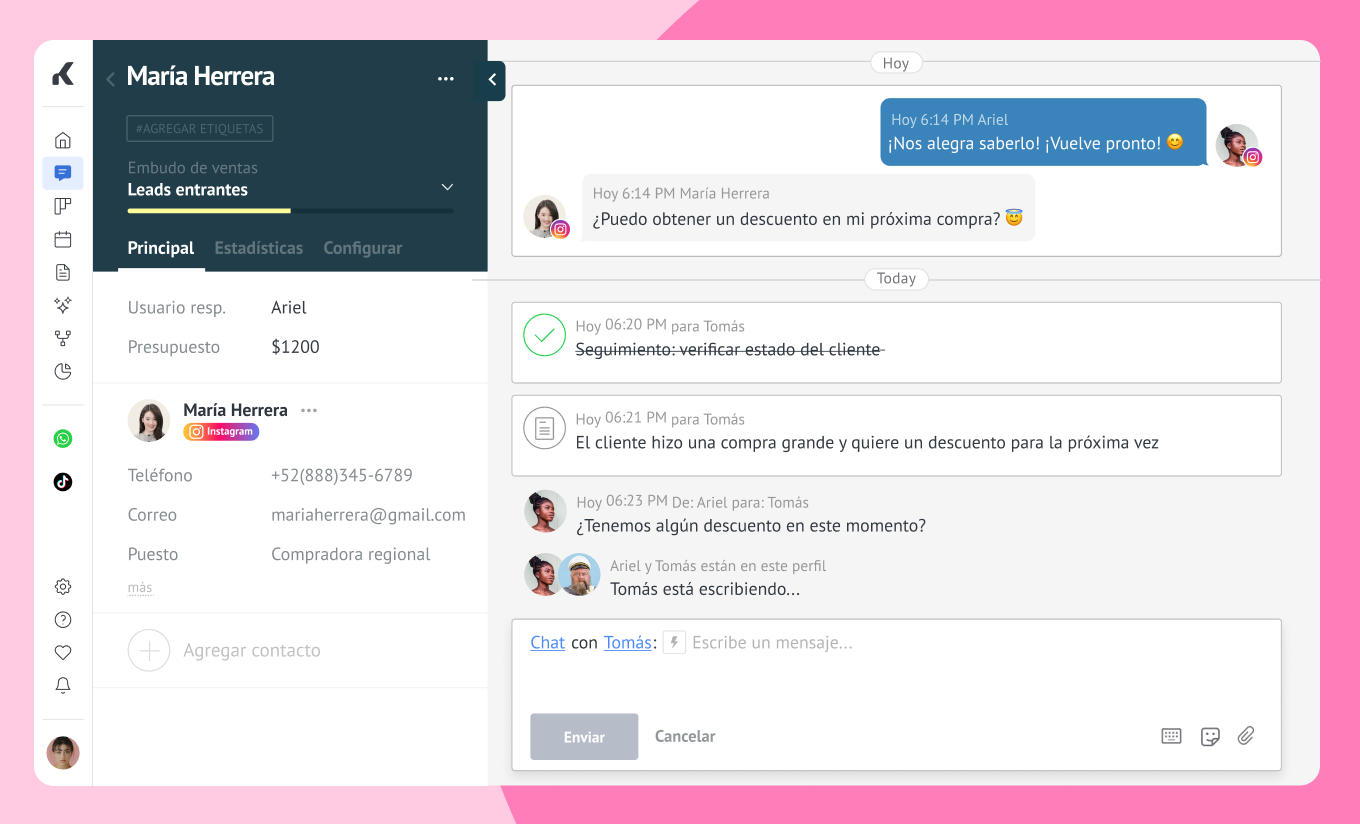
Task: Click the attachment paperclip icon
Action: [x=1245, y=736]
